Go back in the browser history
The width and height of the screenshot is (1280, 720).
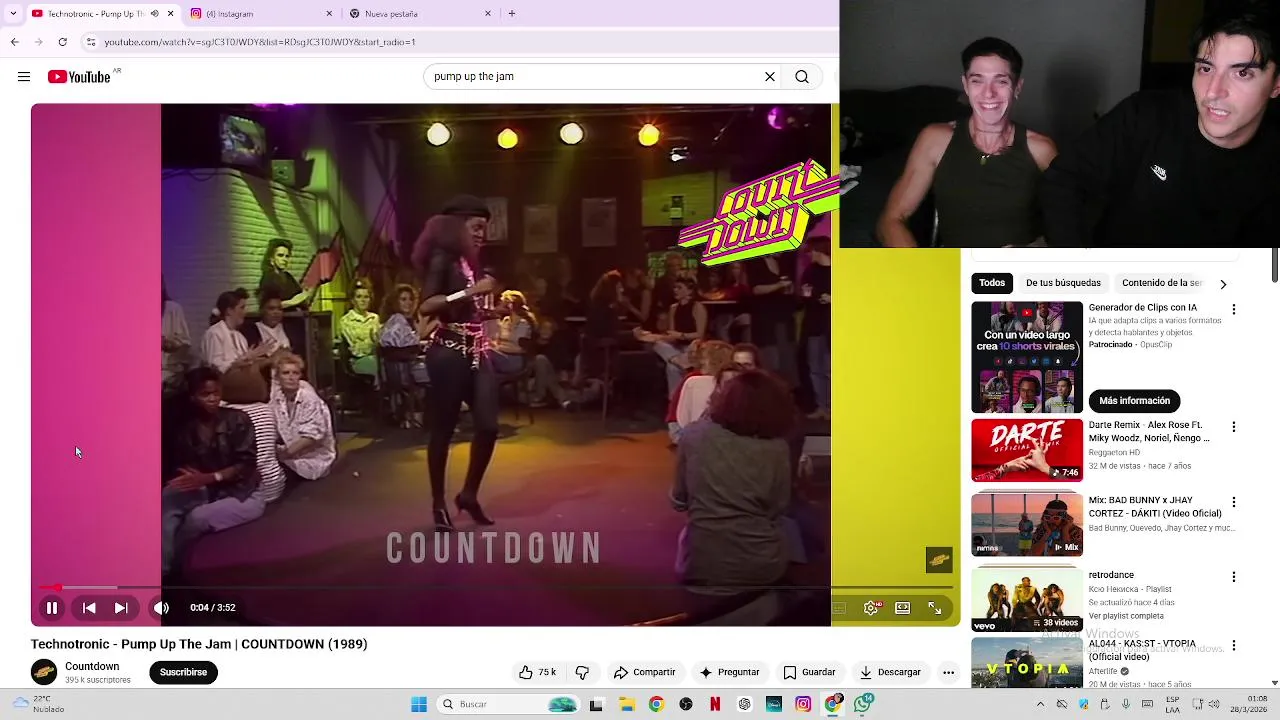[x=14, y=42]
